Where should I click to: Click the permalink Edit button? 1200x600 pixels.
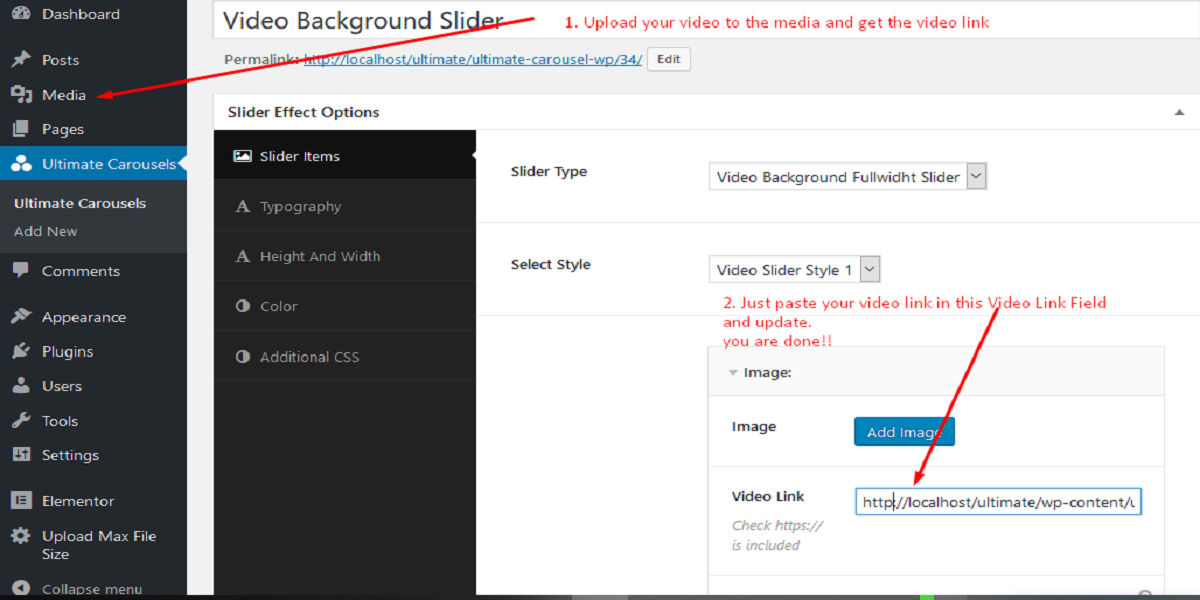tap(669, 59)
